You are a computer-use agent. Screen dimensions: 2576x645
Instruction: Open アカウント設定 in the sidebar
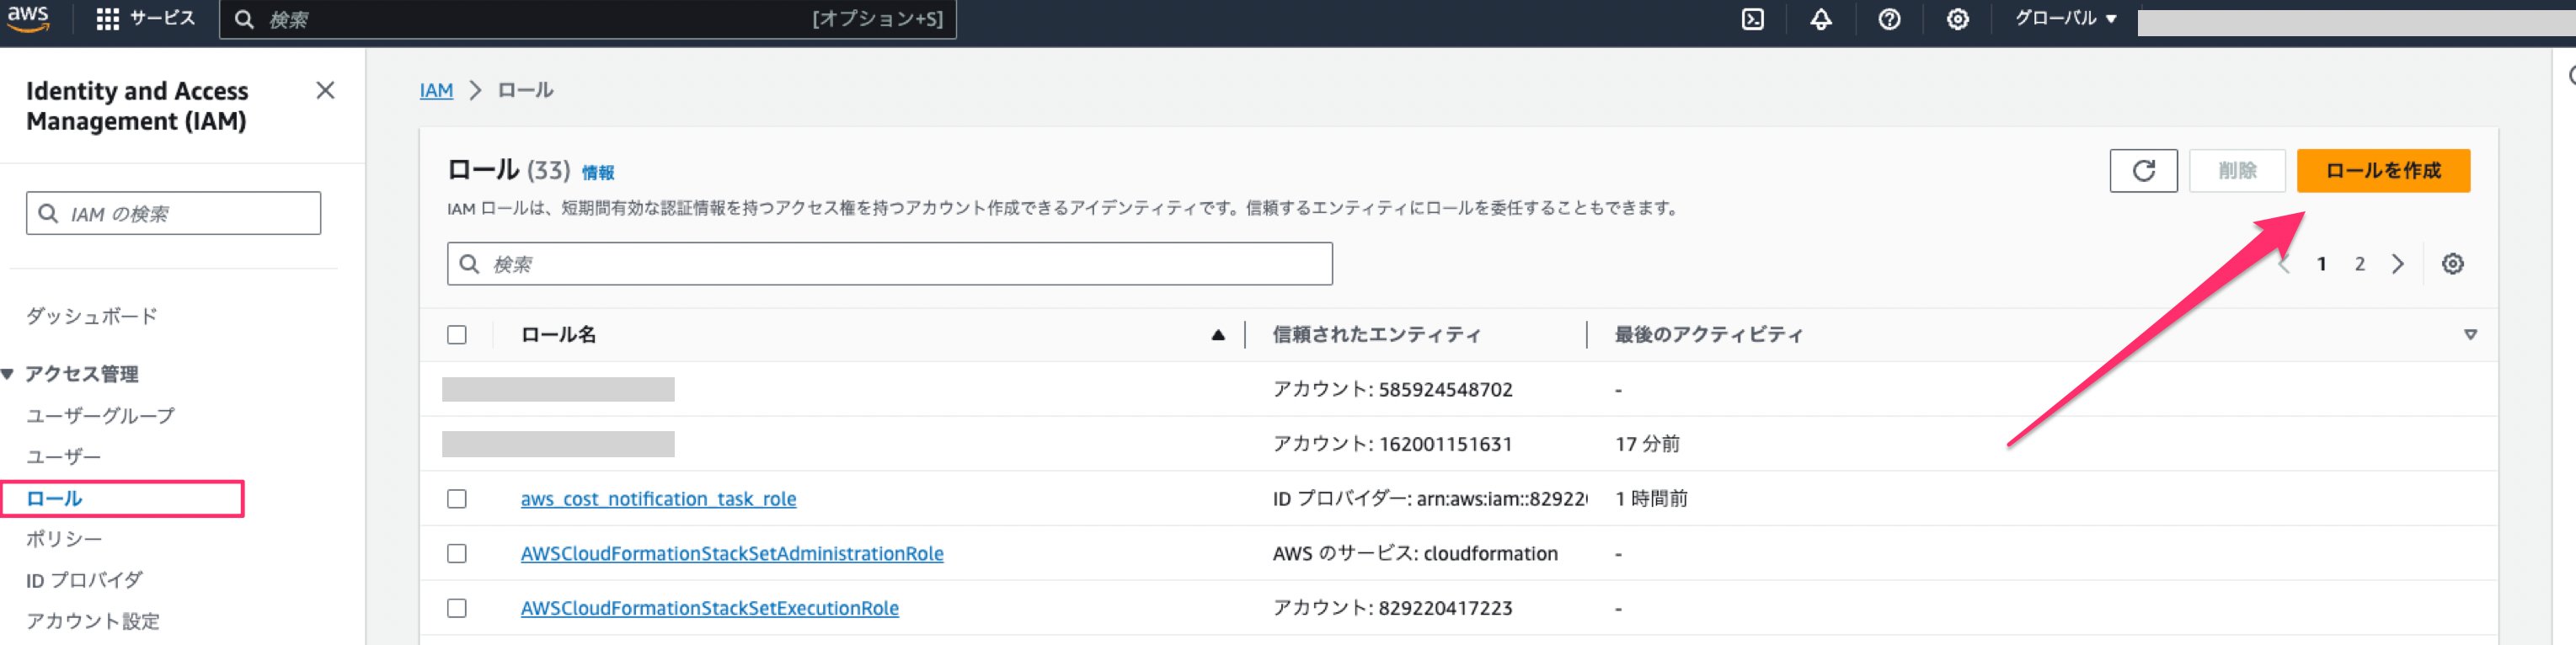coord(92,621)
